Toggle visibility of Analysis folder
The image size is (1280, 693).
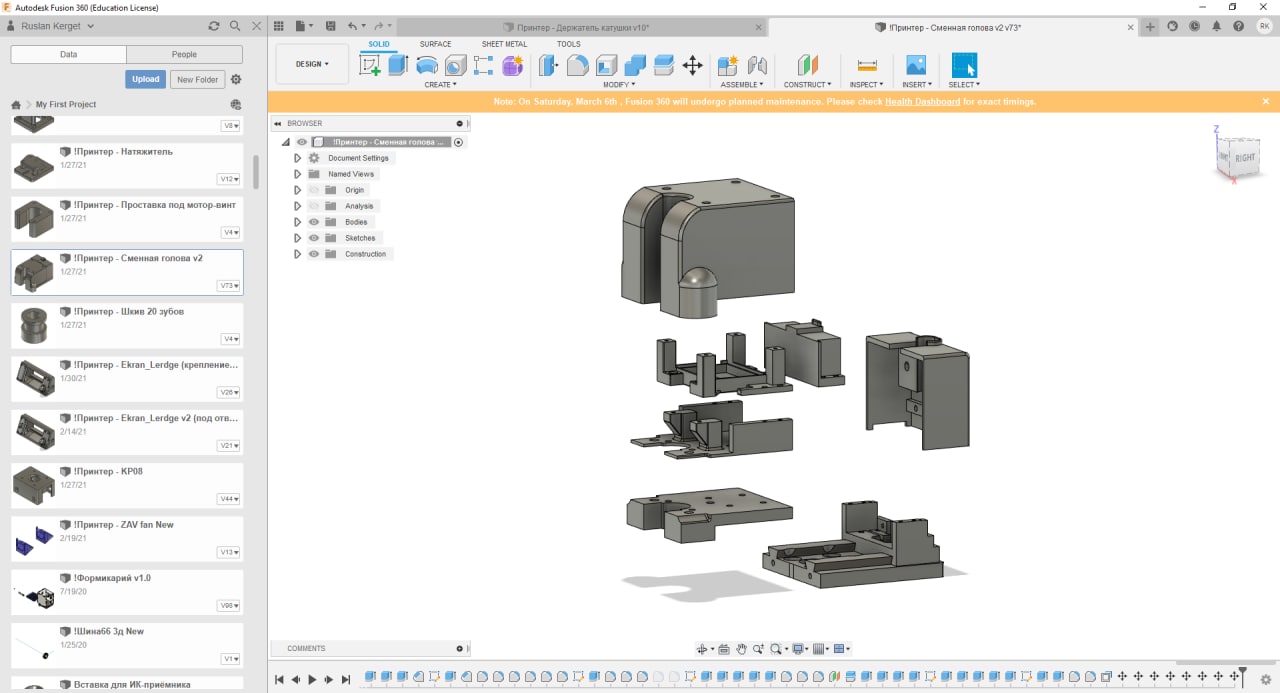(x=314, y=206)
